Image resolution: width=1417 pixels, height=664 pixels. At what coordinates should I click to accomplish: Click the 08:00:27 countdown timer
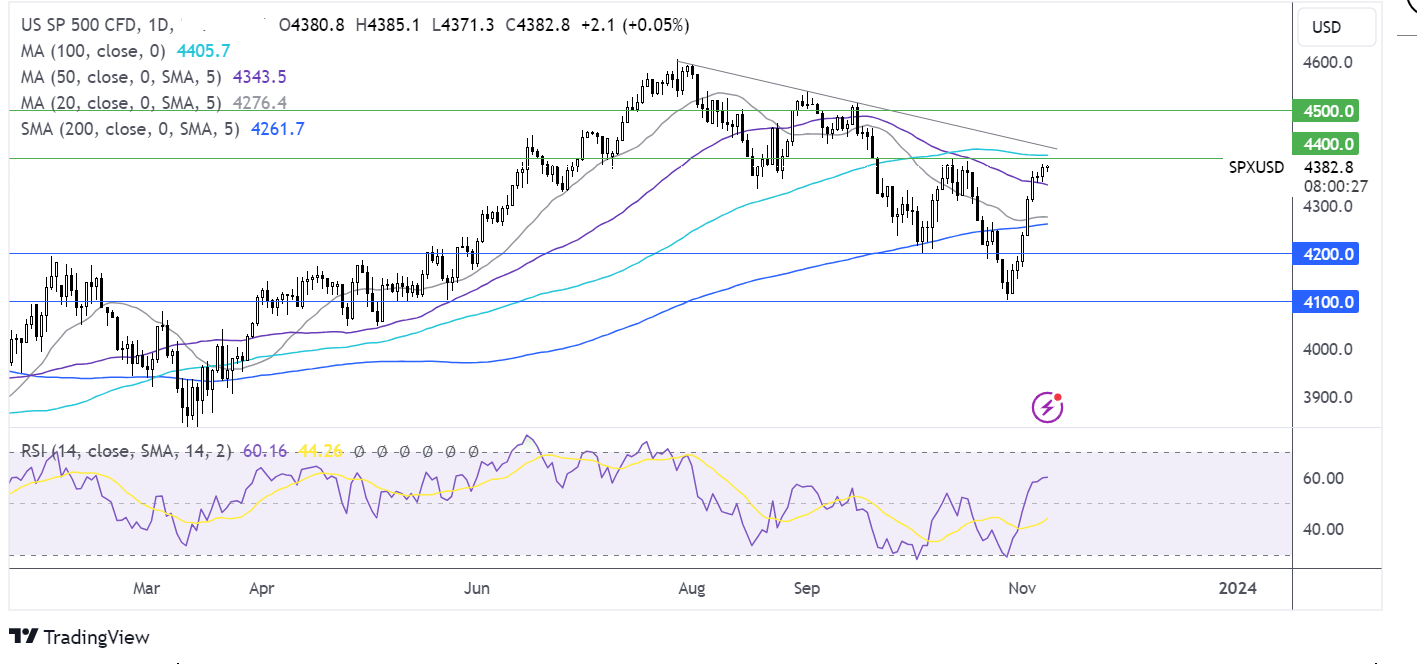tap(1336, 185)
